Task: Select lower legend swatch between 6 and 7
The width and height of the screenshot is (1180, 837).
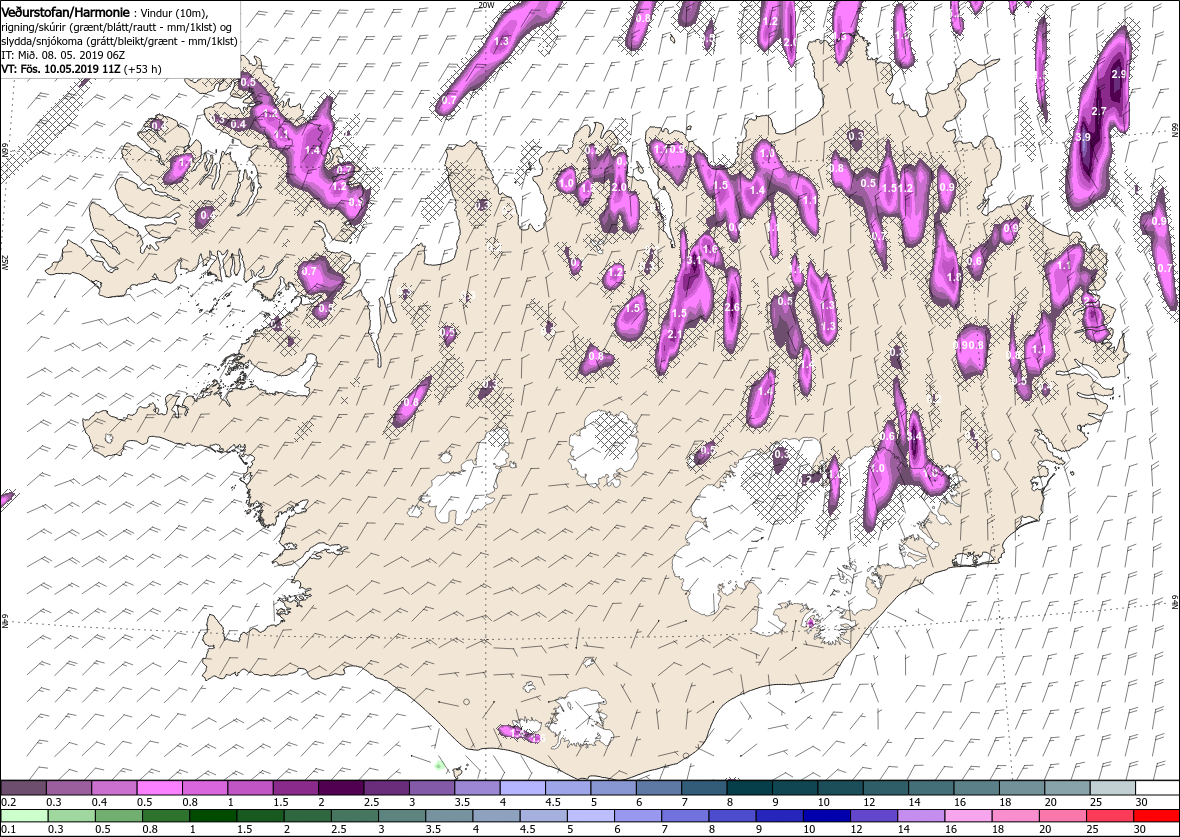Action: point(637,816)
